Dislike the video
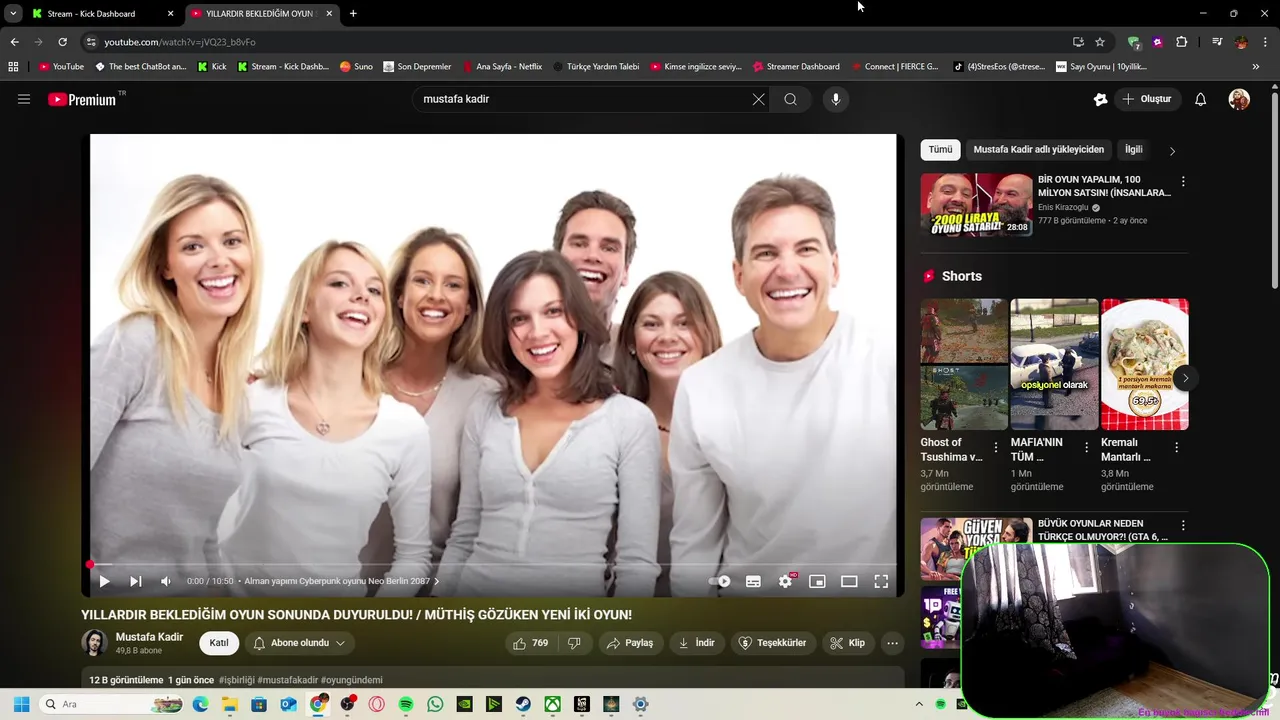Image resolution: width=1280 pixels, height=720 pixels. (574, 643)
